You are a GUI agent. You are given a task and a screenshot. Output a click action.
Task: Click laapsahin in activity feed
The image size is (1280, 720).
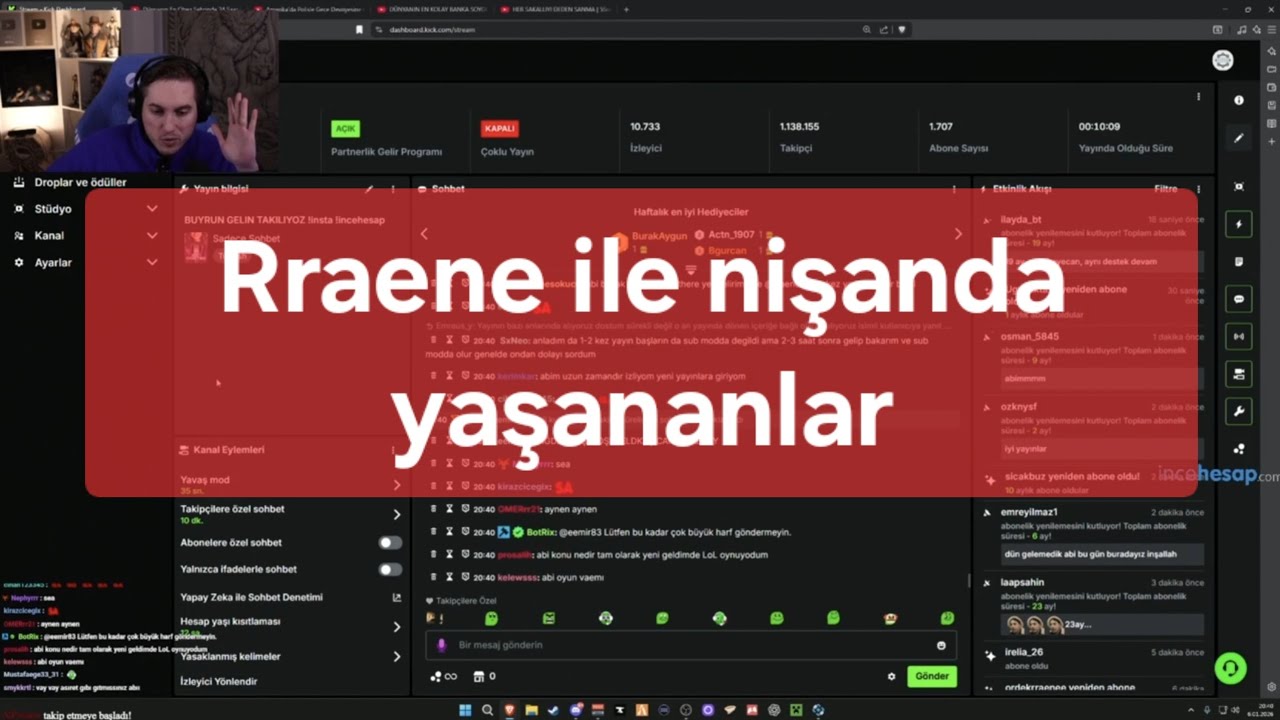point(1022,582)
